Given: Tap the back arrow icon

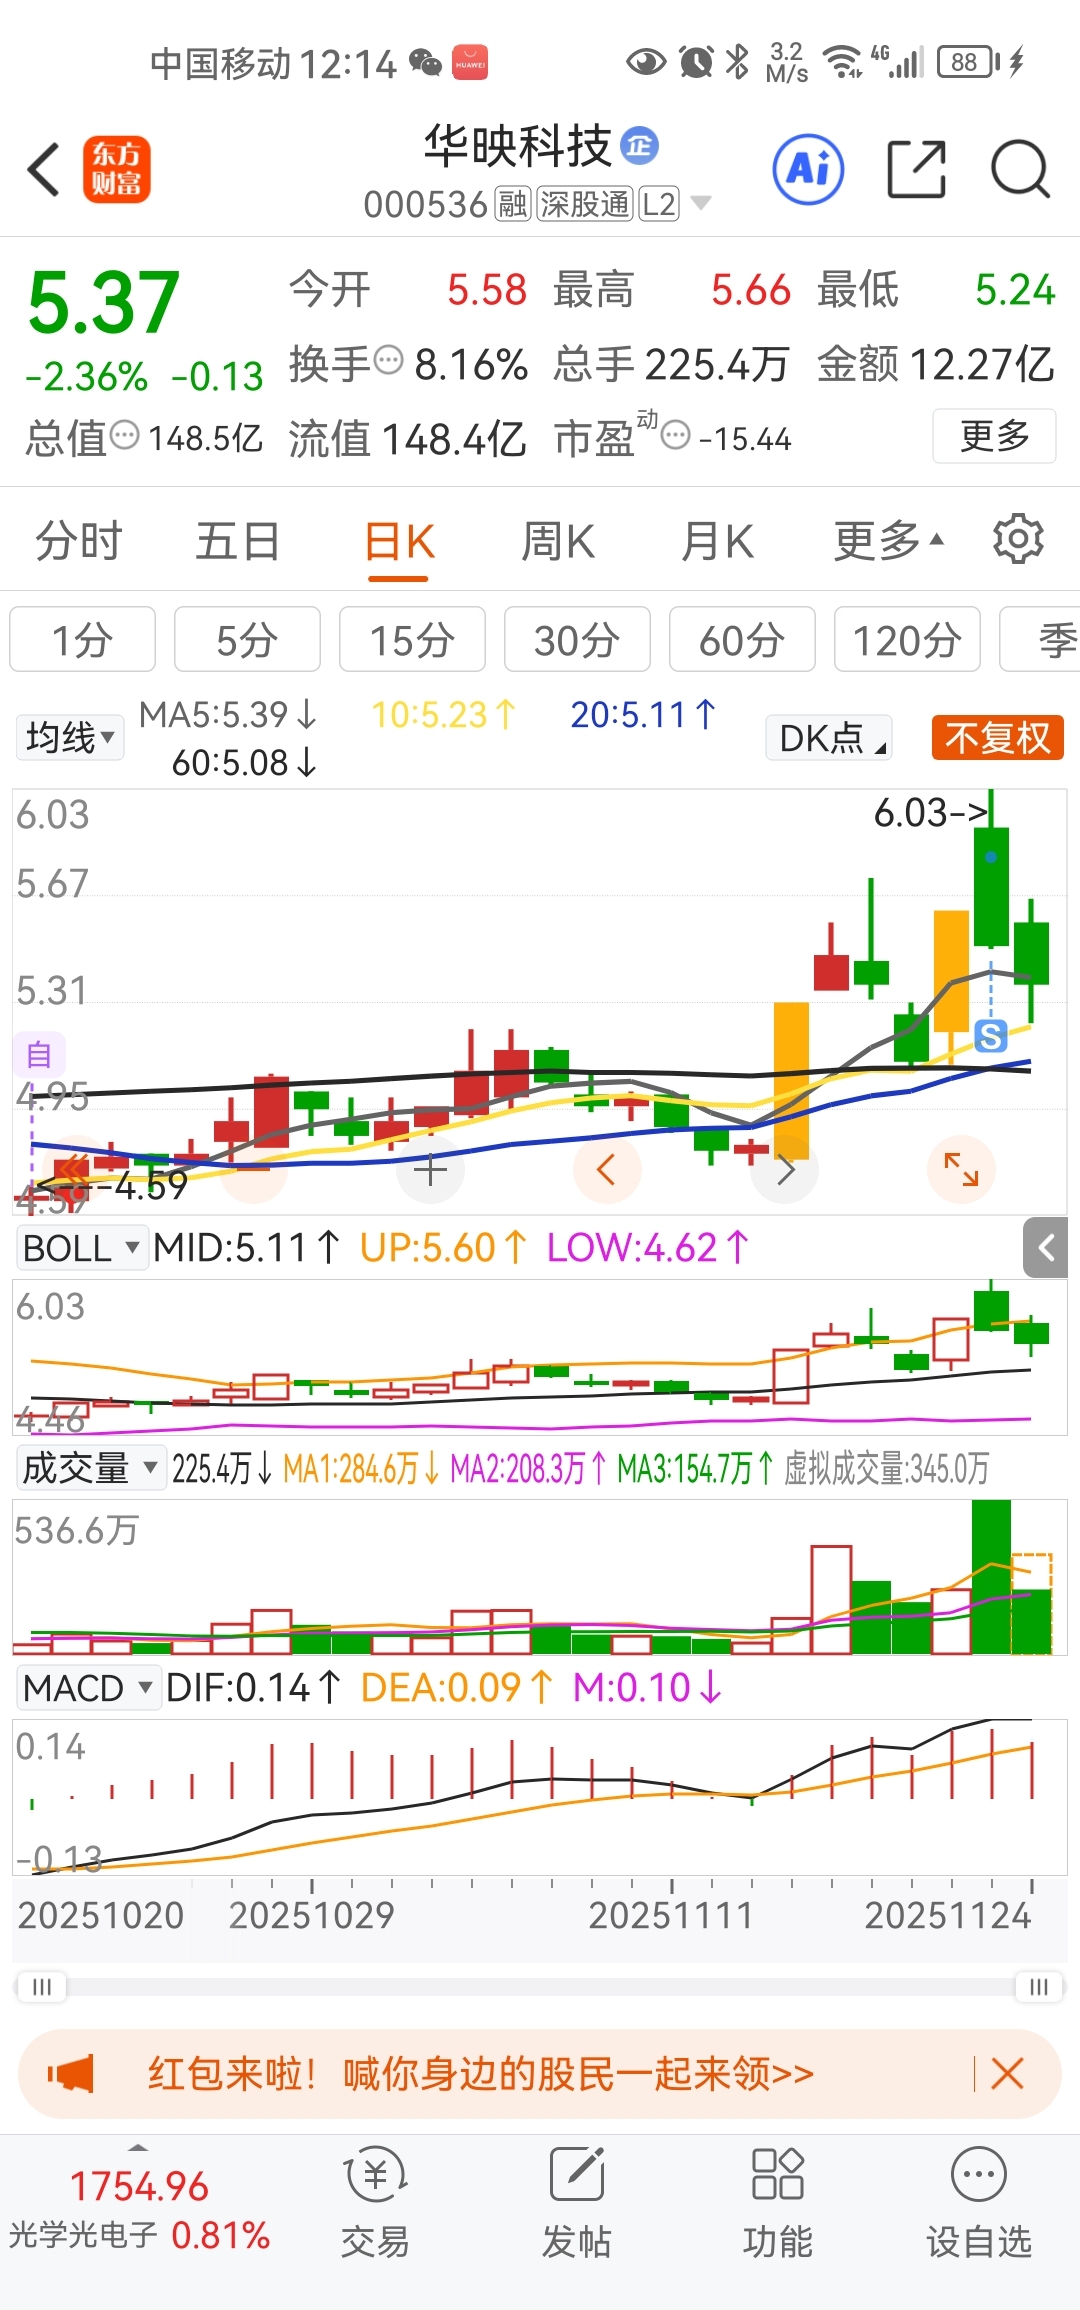Looking at the screenshot, I should [44, 169].
